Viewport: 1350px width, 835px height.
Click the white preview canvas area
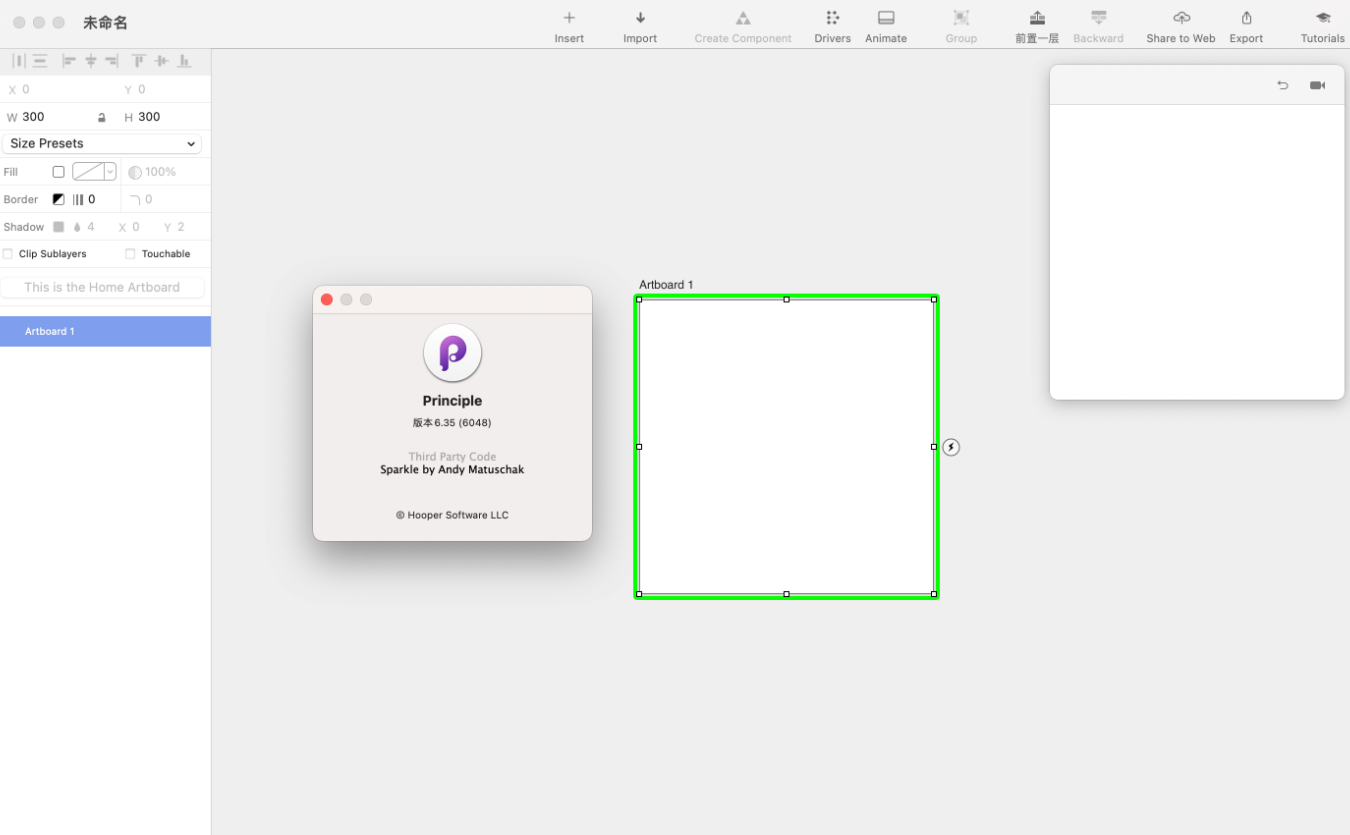(1197, 252)
